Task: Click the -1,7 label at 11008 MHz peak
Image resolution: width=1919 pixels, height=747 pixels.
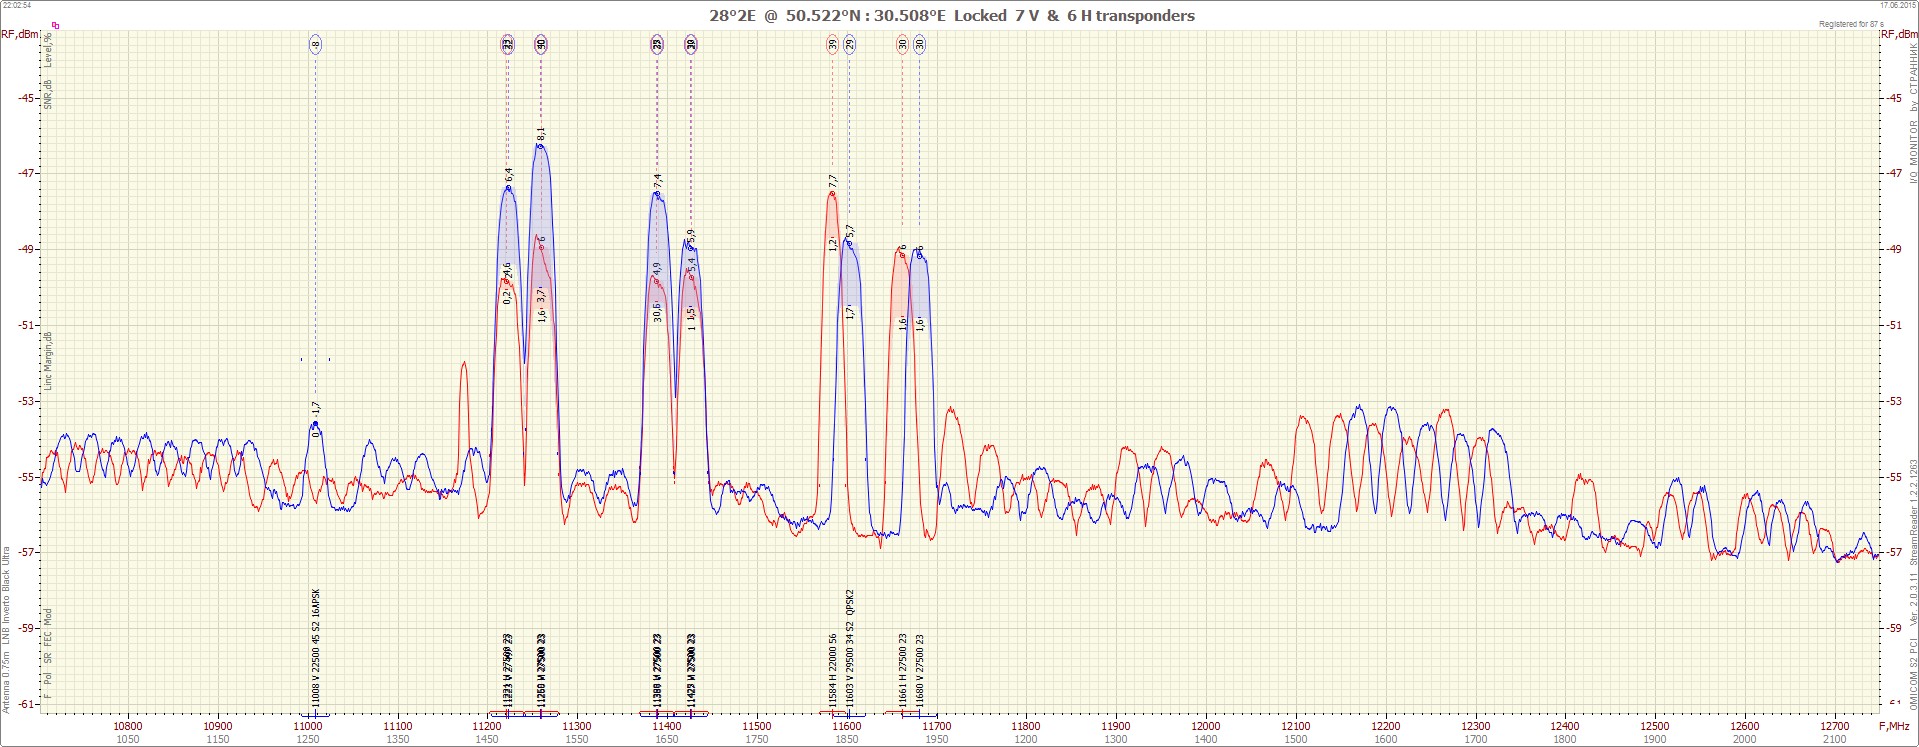Action: pyautogui.click(x=315, y=410)
